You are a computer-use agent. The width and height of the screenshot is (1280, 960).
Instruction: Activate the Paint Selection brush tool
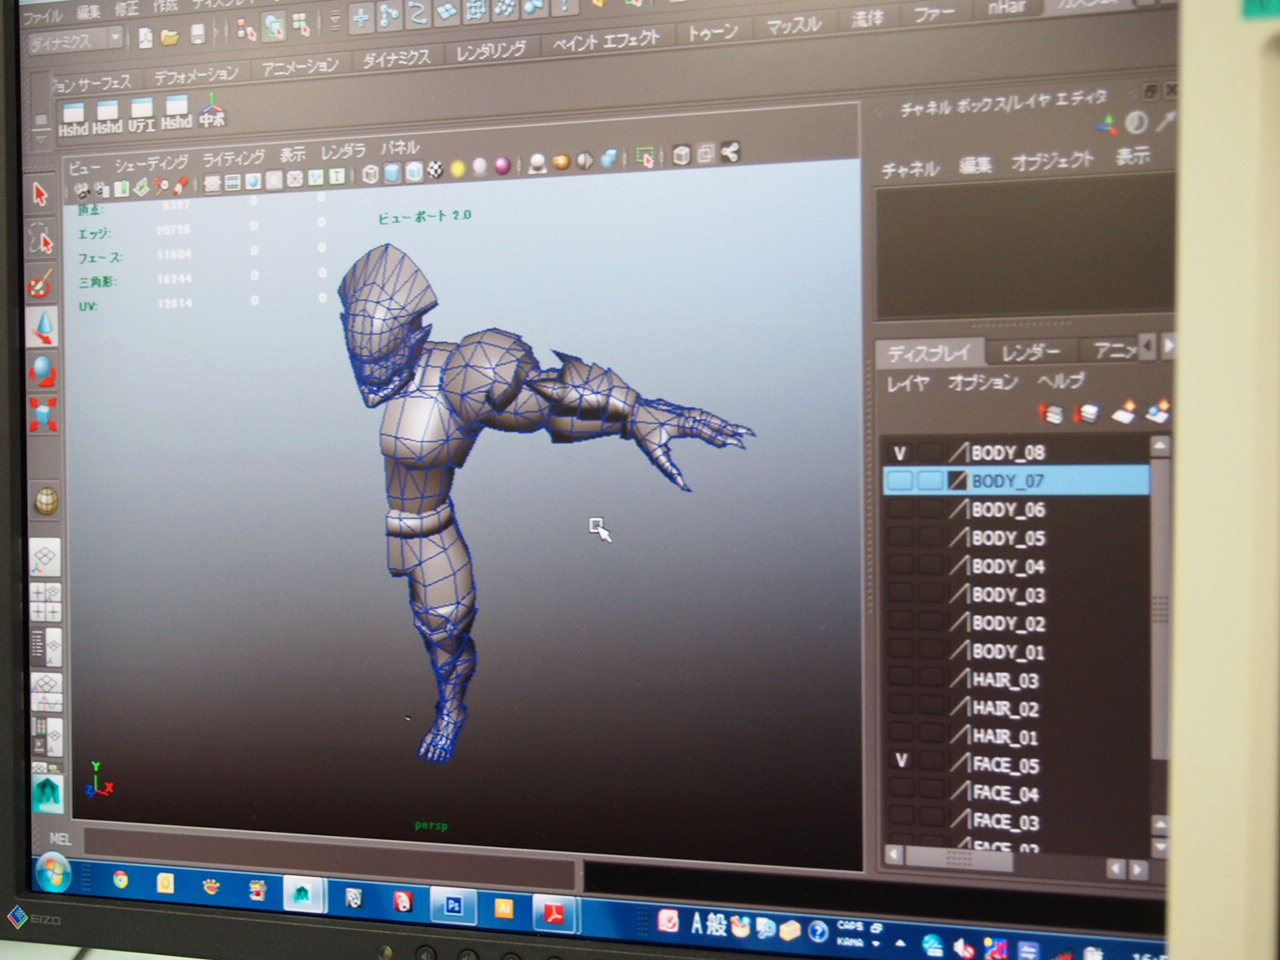(x=41, y=284)
